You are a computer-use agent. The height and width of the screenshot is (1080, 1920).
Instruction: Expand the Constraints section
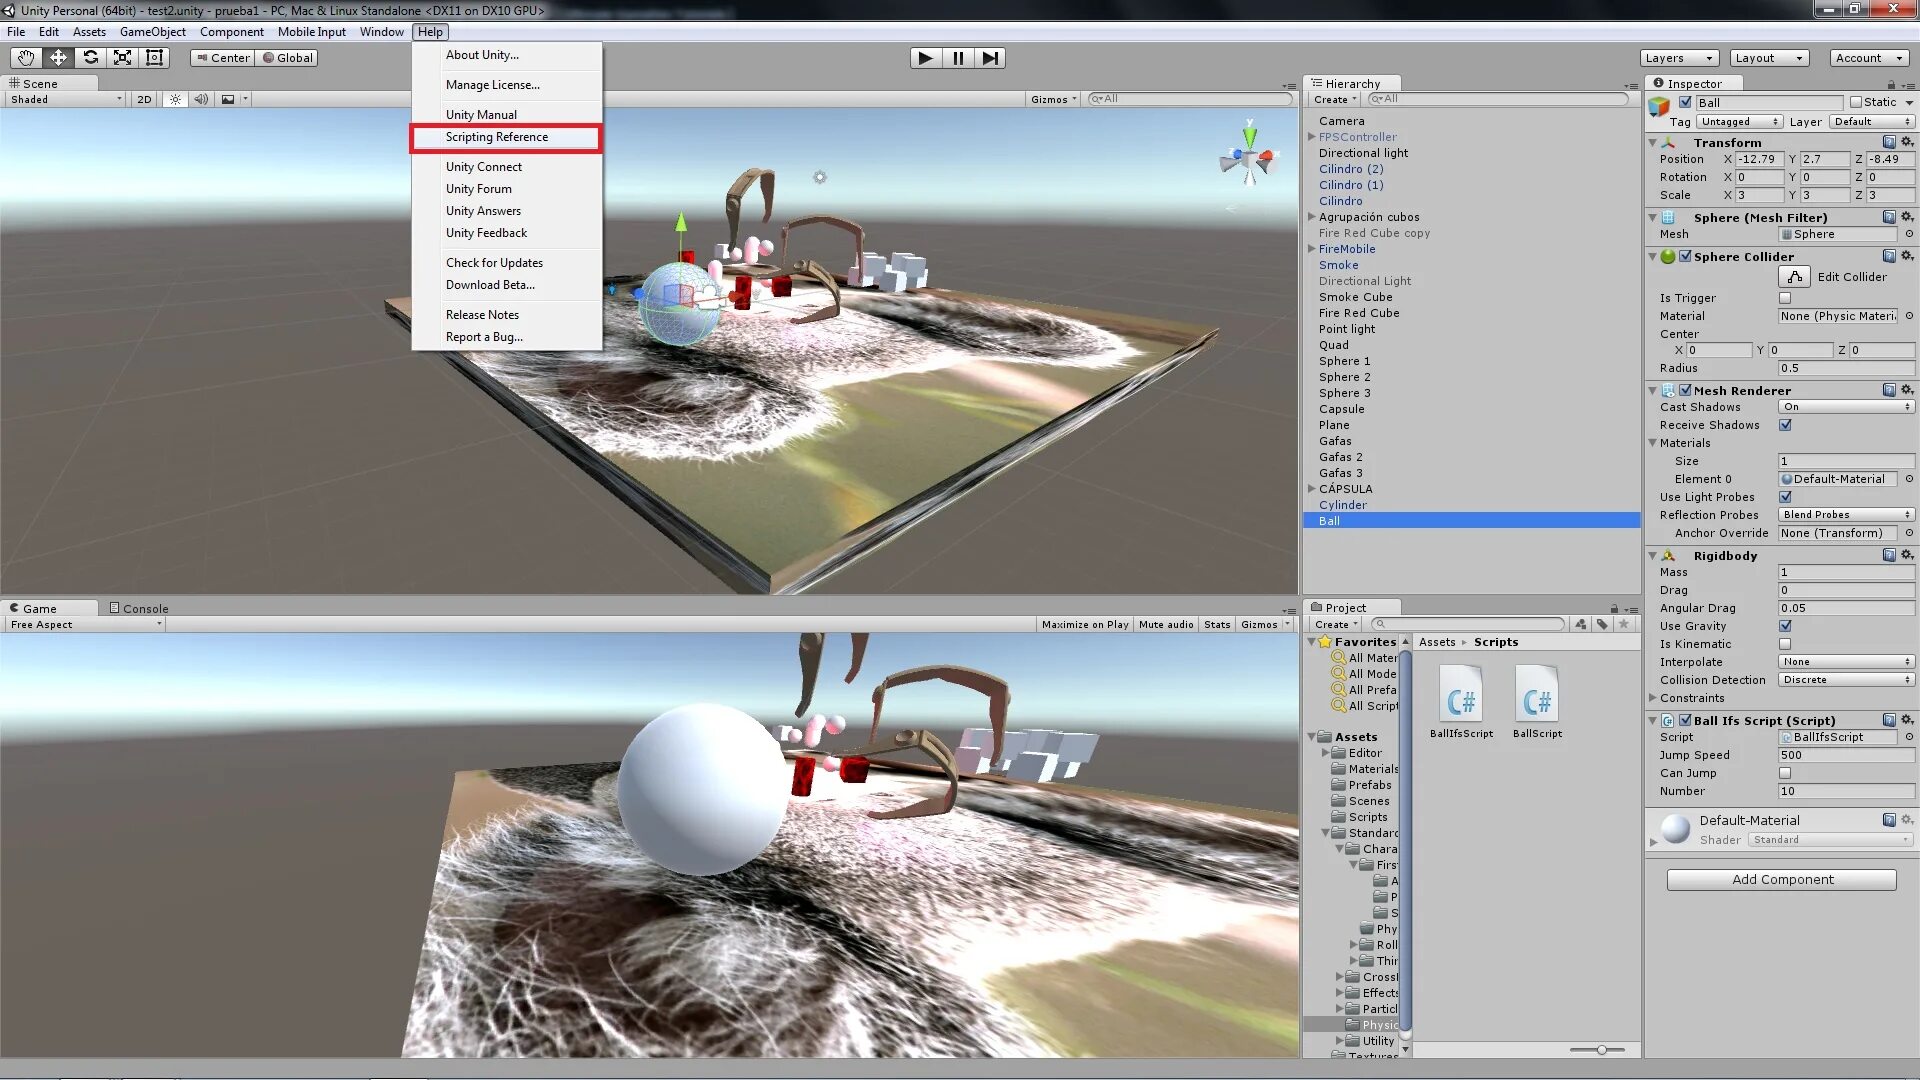pos(1653,698)
